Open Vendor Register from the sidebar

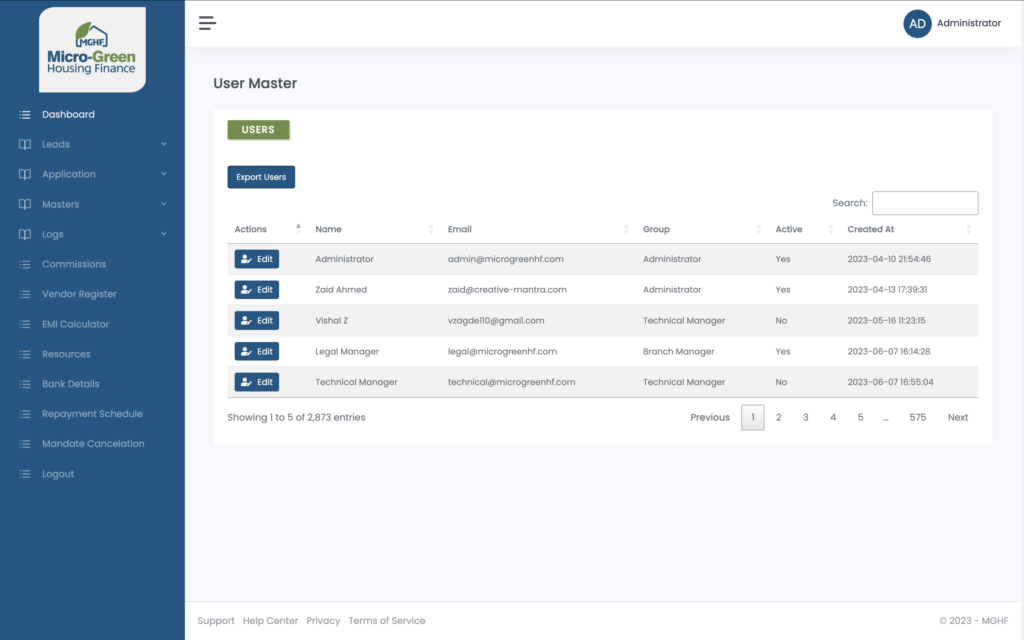(x=79, y=294)
